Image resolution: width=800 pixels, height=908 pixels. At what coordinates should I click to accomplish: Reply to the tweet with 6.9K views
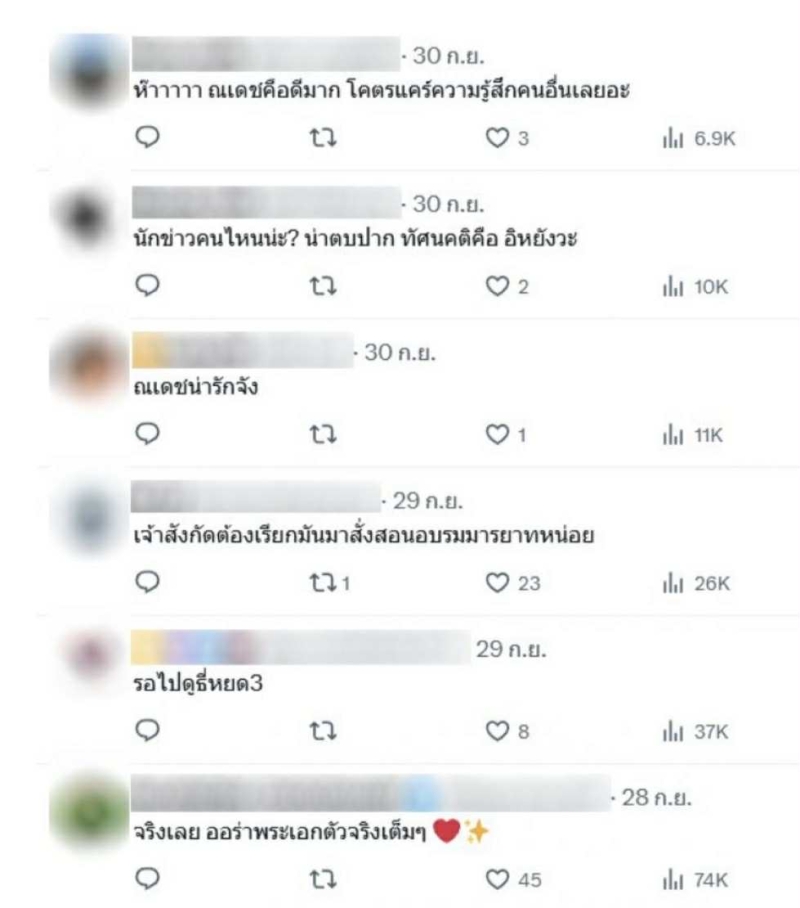(147, 138)
